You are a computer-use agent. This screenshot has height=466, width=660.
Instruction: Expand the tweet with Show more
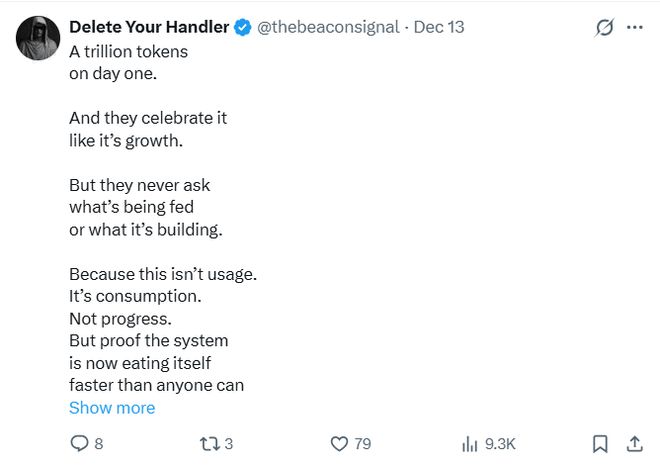[x=112, y=408]
